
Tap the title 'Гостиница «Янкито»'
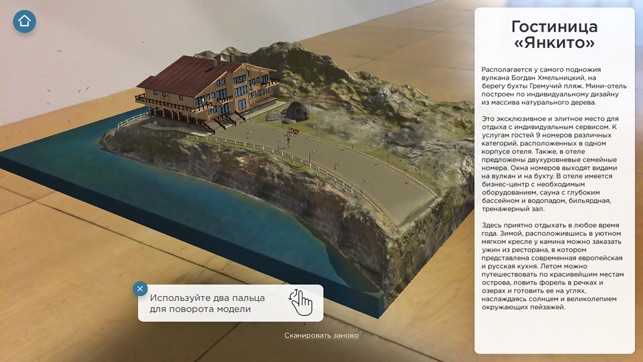point(554,34)
